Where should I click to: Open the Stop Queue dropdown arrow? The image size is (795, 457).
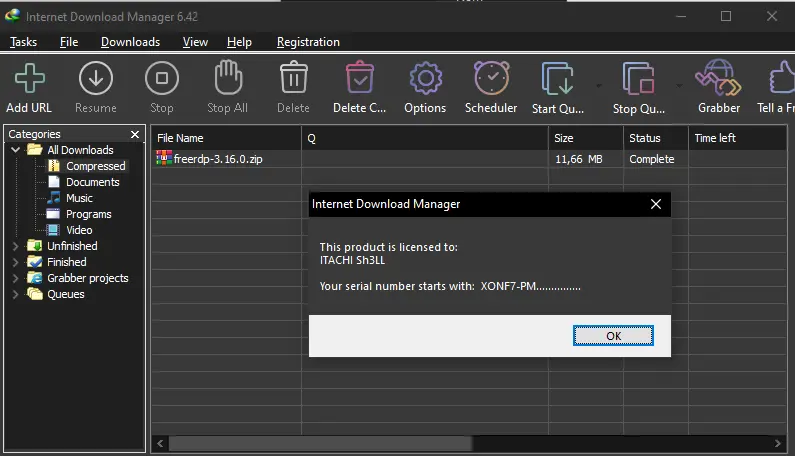(679, 86)
